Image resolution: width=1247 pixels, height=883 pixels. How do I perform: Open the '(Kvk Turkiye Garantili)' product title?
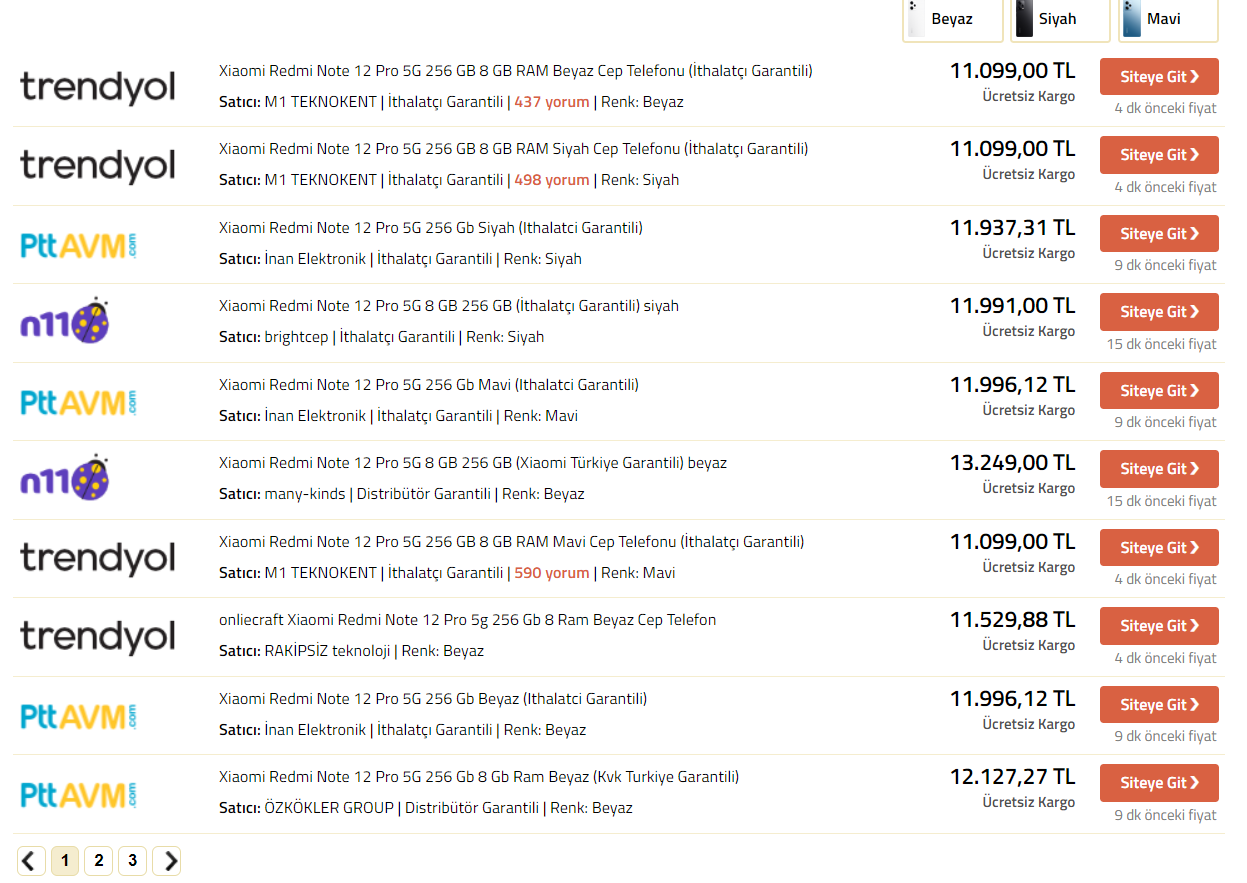pyautogui.click(x=479, y=777)
